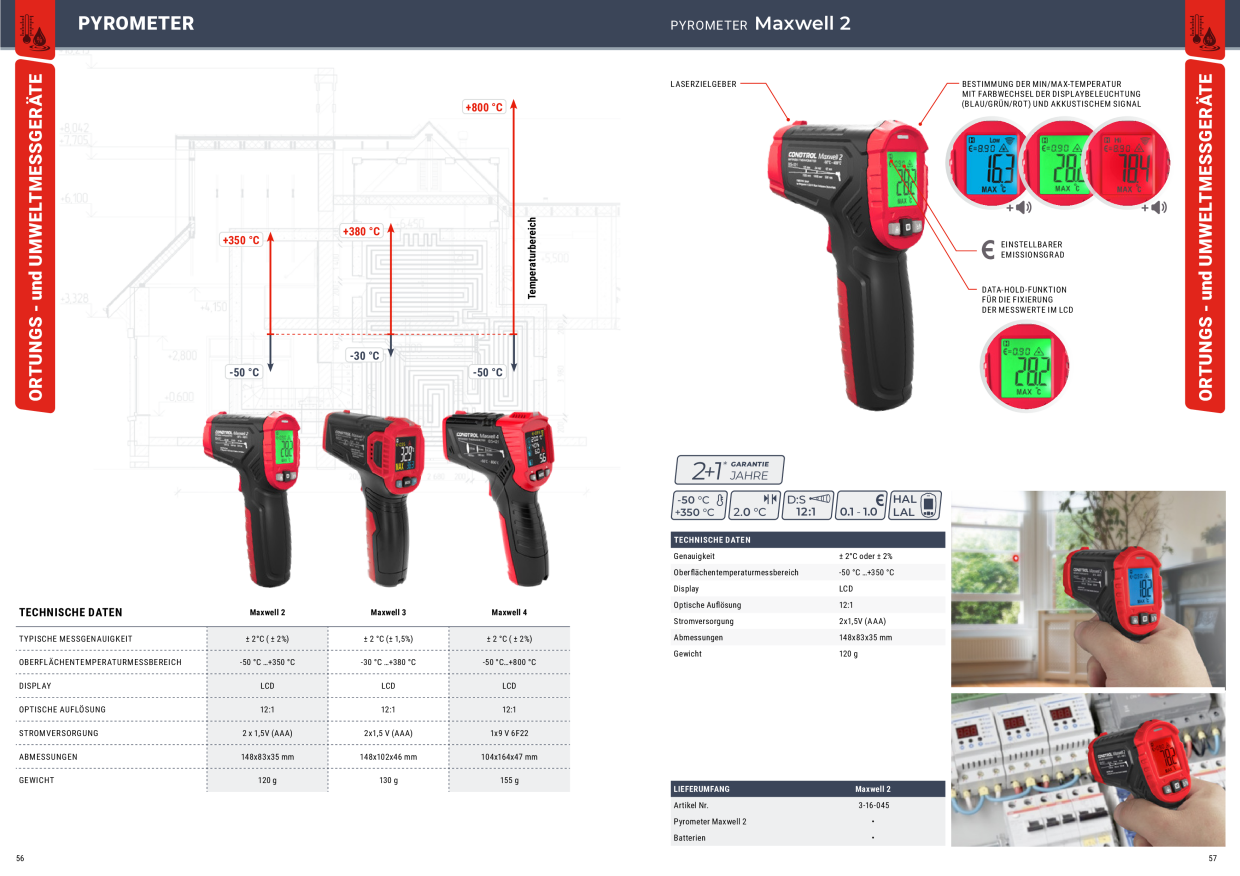Click the page number 56

[x=20, y=859]
